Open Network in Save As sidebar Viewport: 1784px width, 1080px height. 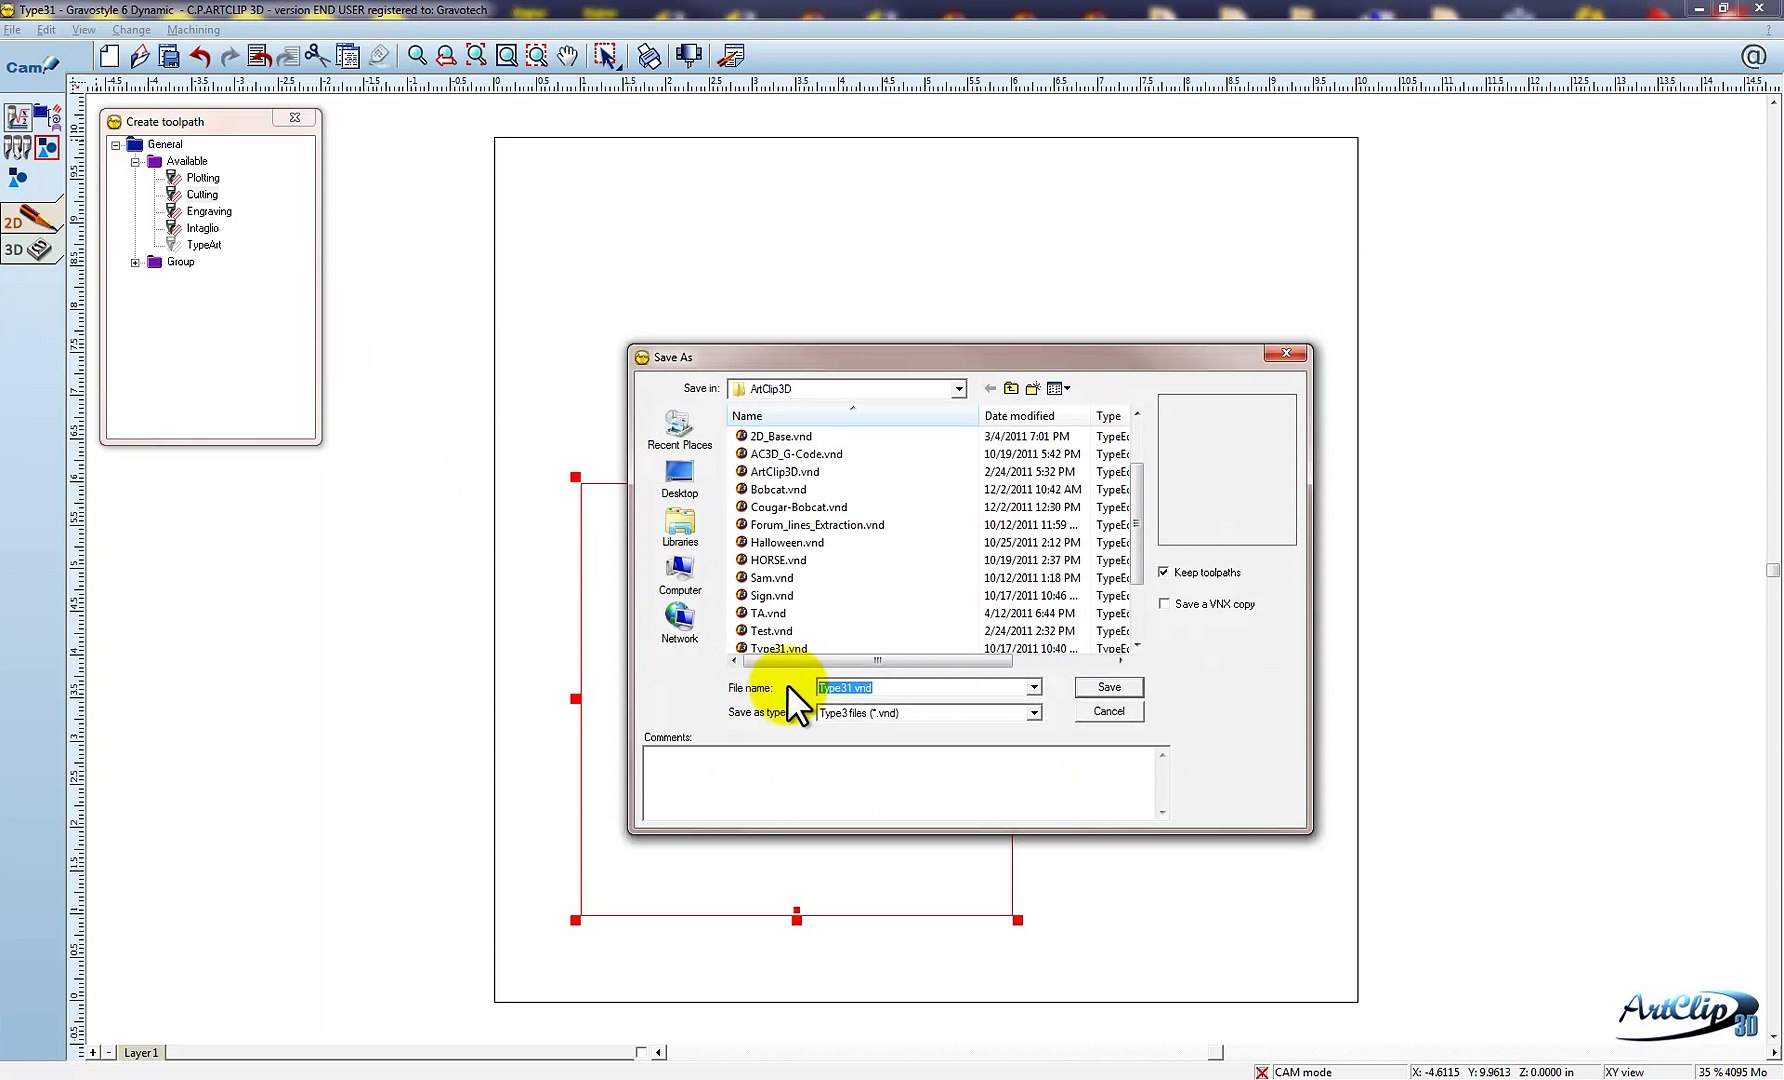pos(680,623)
